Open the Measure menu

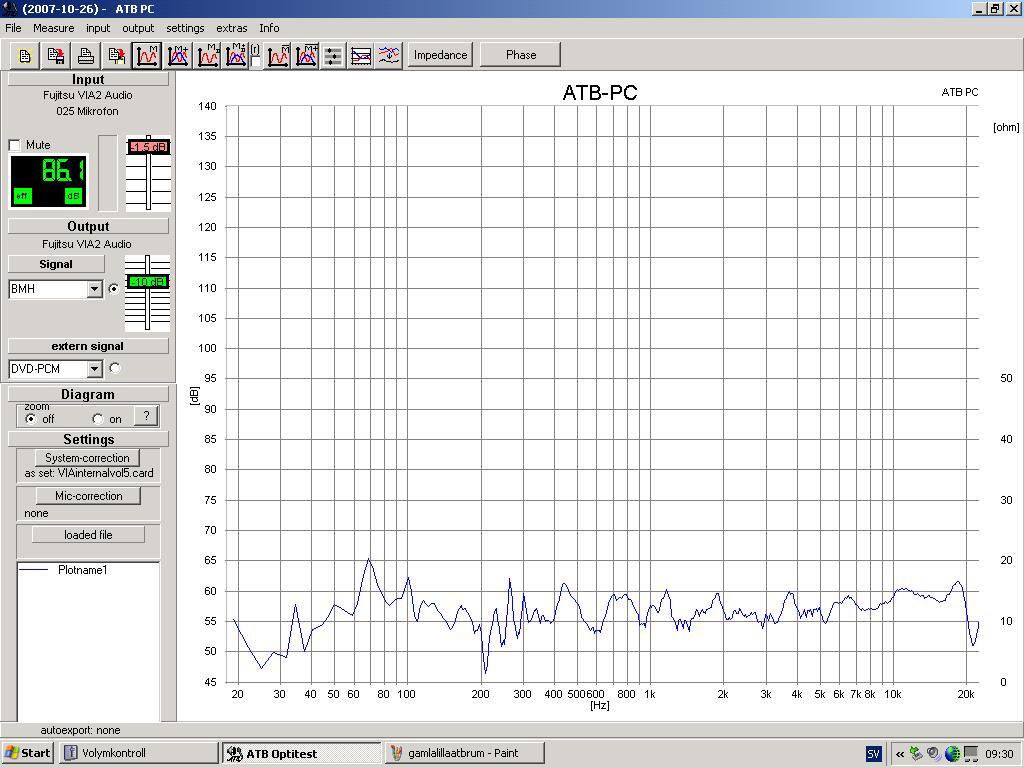[x=53, y=28]
